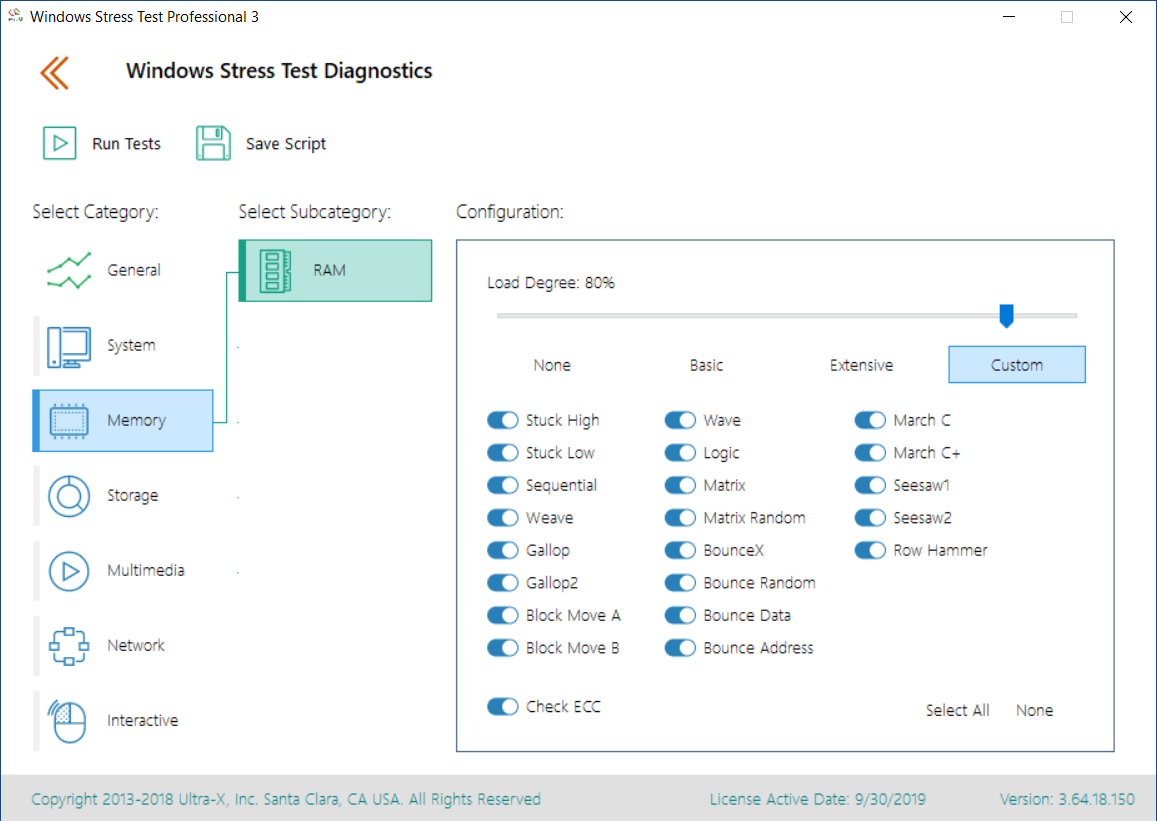Toggle the Seesaw2 test switch
The width and height of the screenshot is (1157, 821).
870,518
